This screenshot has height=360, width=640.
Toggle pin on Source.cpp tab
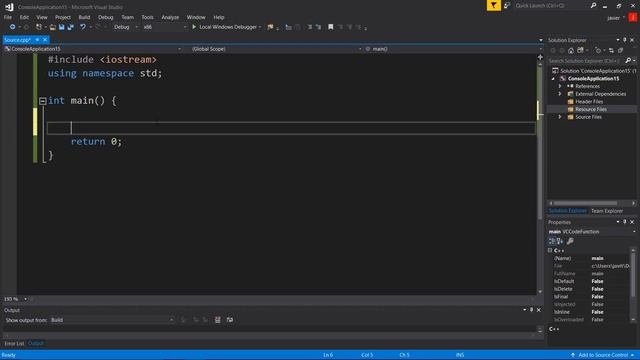pos(37,40)
